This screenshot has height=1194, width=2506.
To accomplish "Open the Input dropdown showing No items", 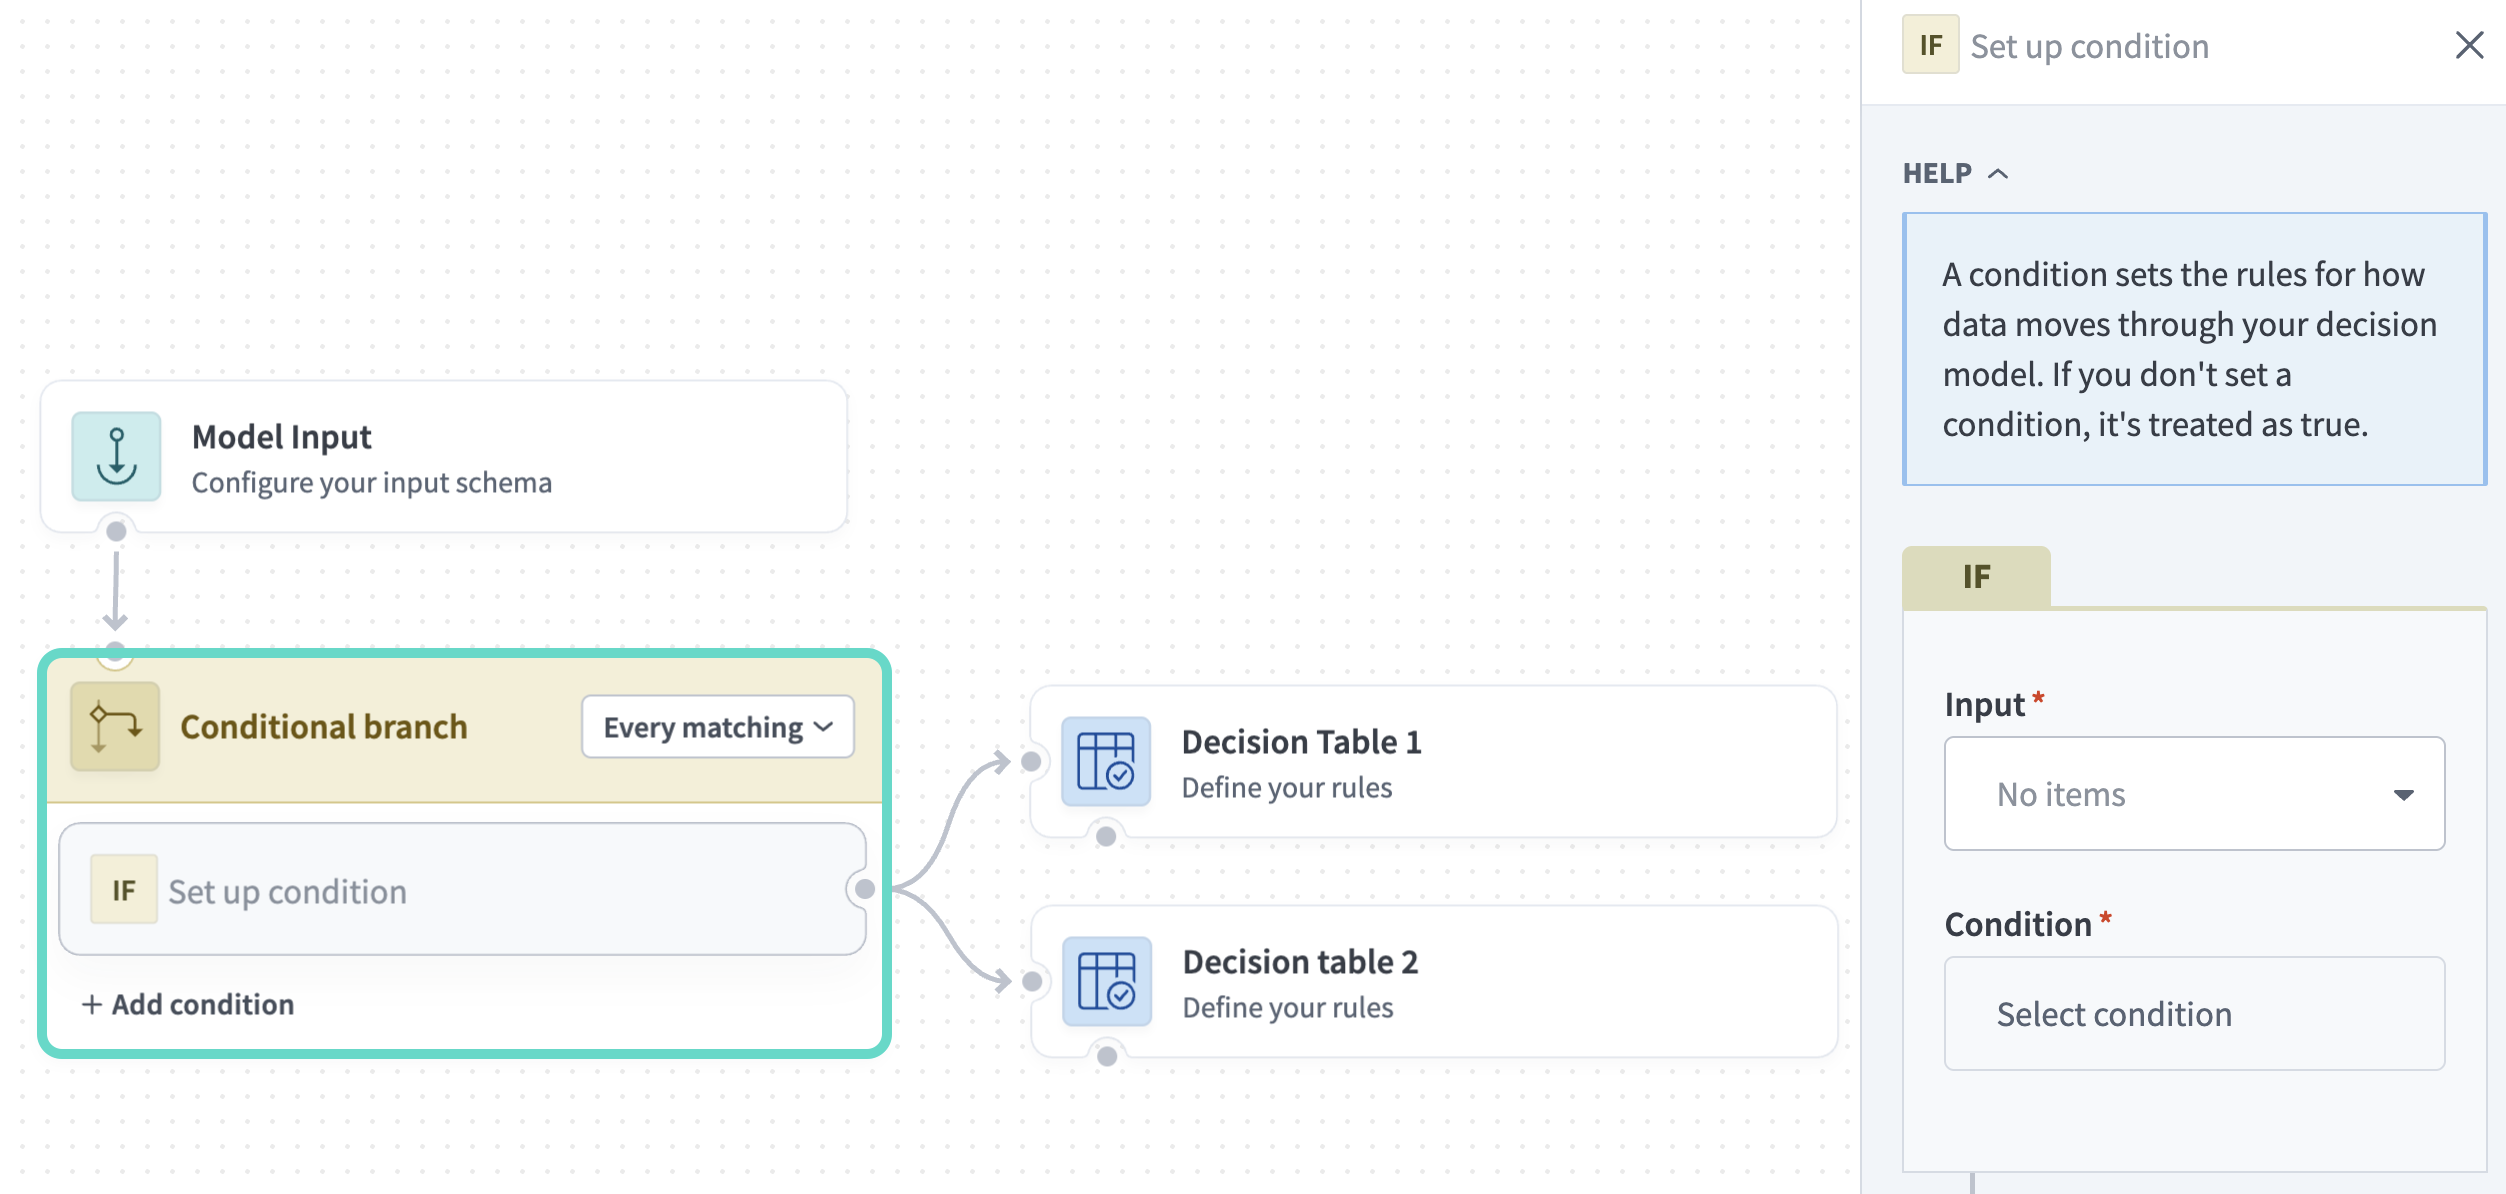I will coord(2193,793).
